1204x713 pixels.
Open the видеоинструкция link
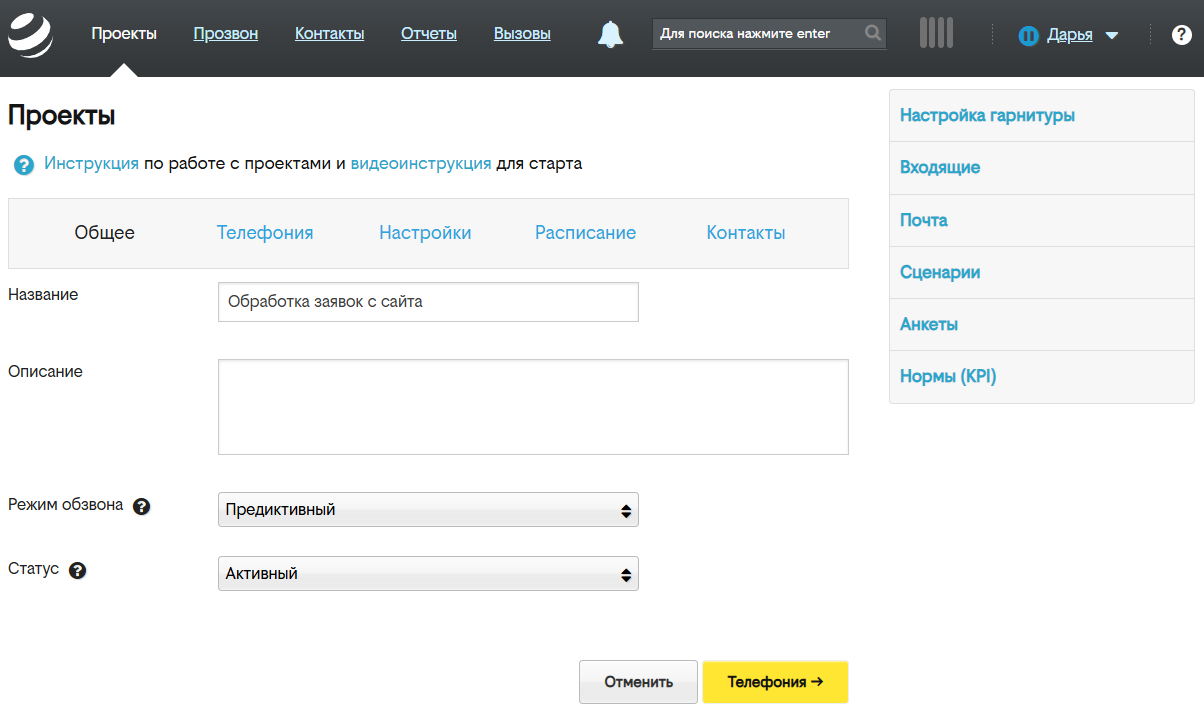coord(420,164)
